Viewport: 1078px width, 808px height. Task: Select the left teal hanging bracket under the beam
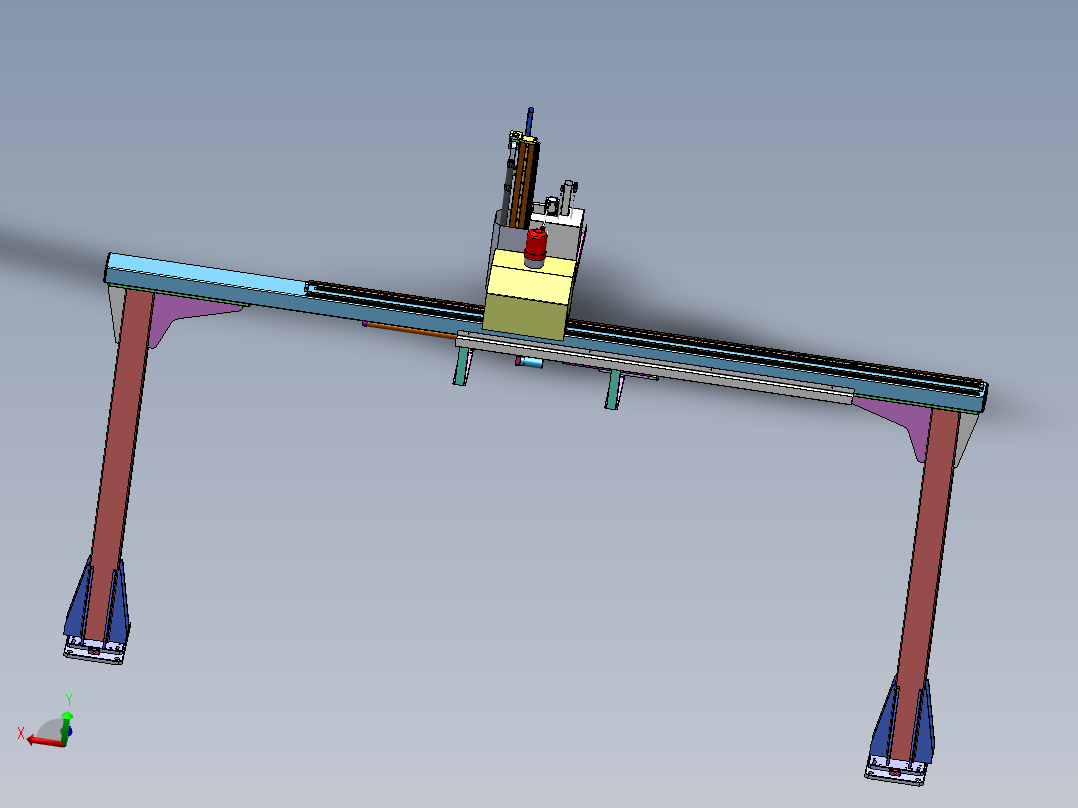click(x=462, y=366)
